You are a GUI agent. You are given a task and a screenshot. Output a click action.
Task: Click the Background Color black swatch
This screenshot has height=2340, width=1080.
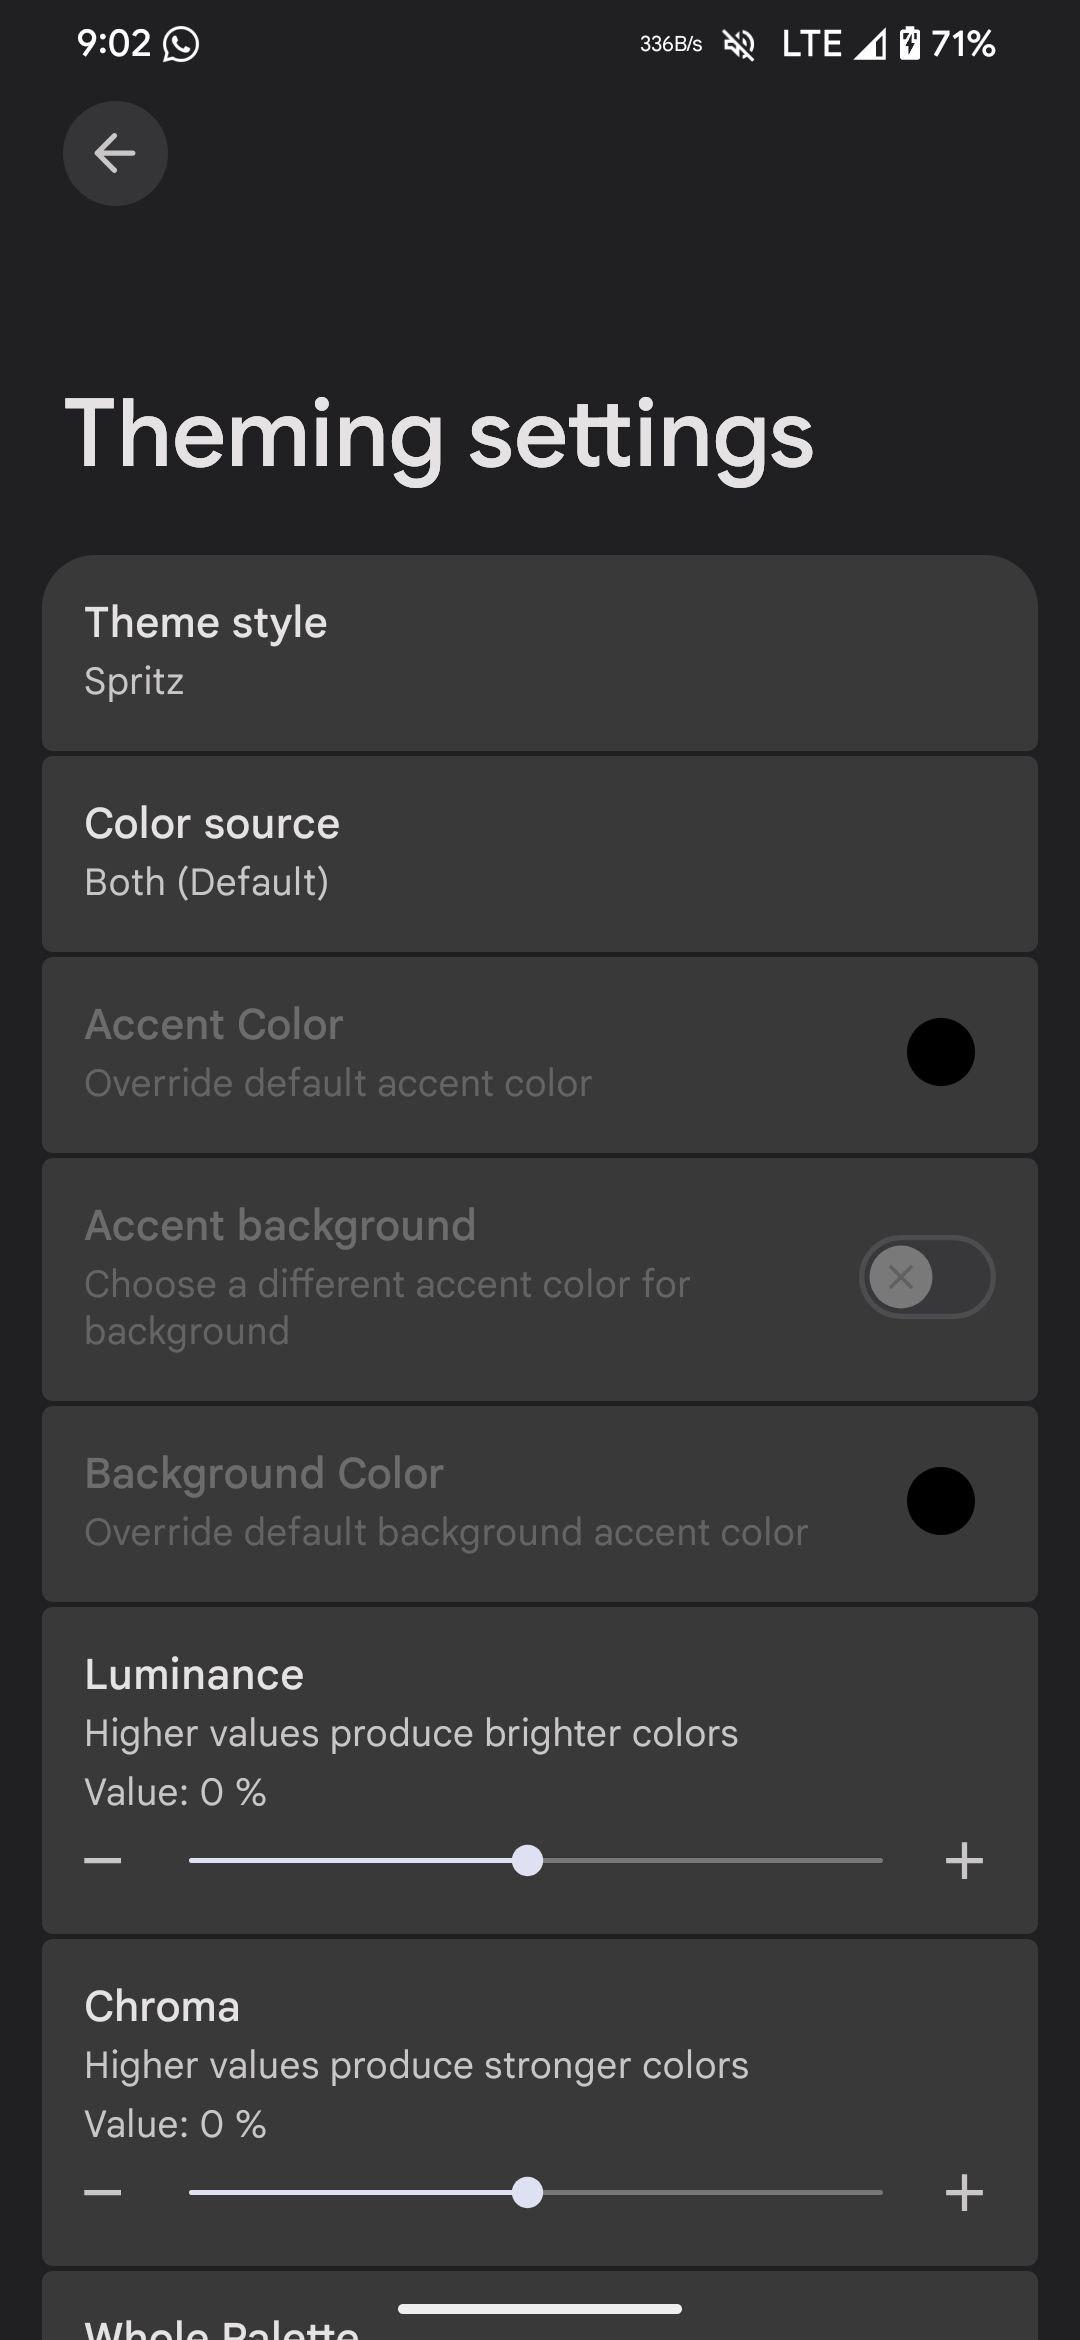click(940, 1501)
